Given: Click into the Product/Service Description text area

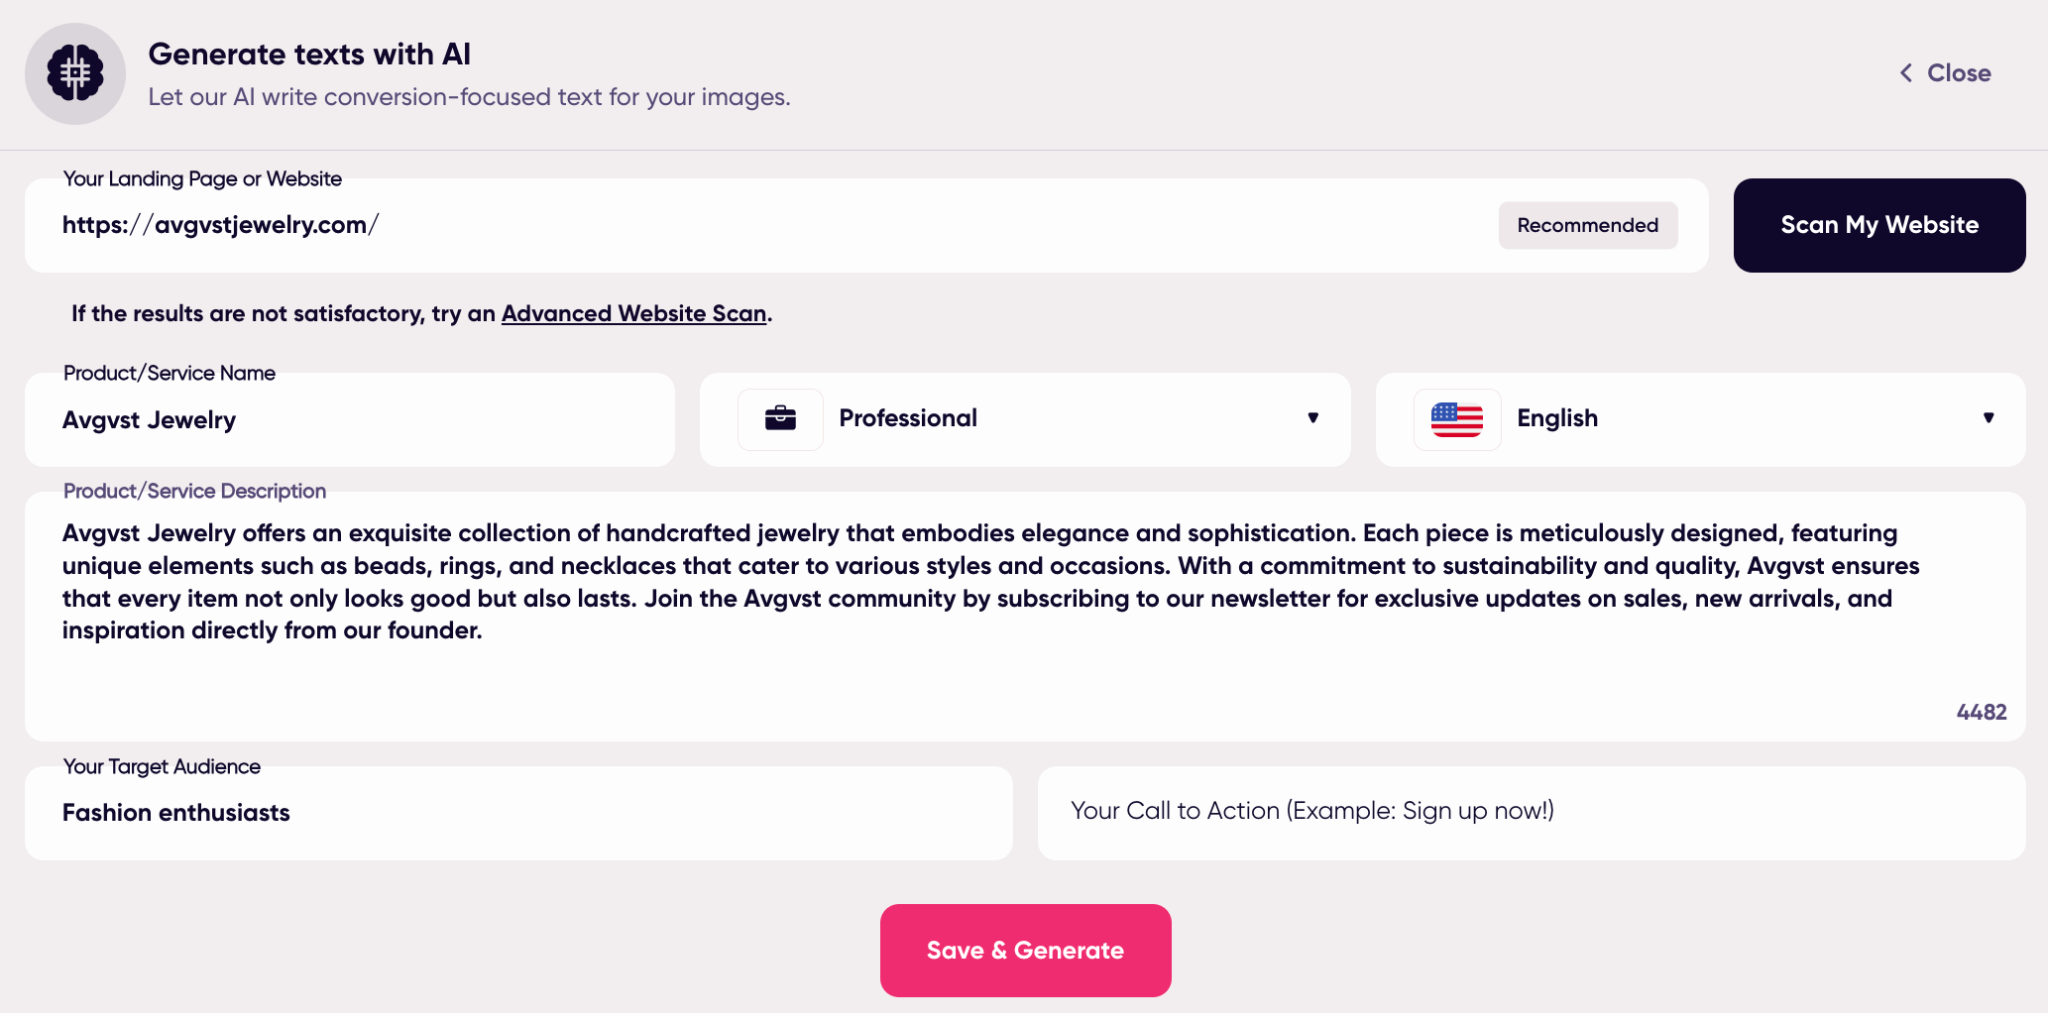Looking at the screenshot, I should (1025, 616).
